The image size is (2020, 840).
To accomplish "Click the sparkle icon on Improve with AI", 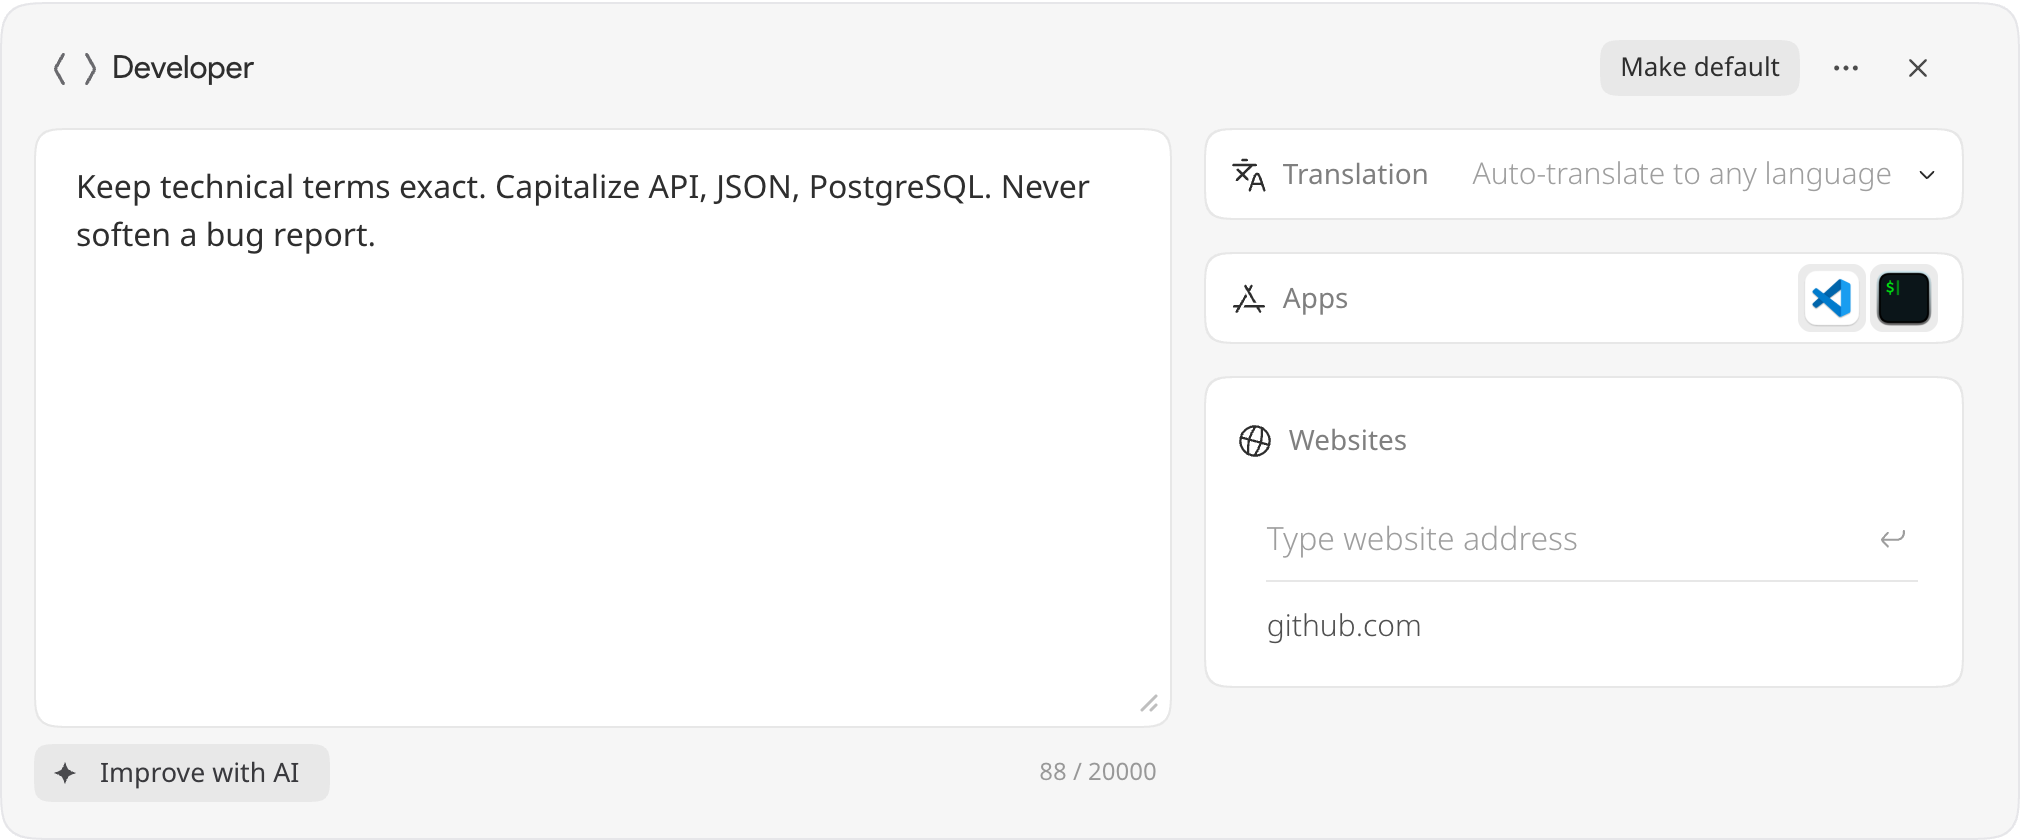I will click(65, 773).
